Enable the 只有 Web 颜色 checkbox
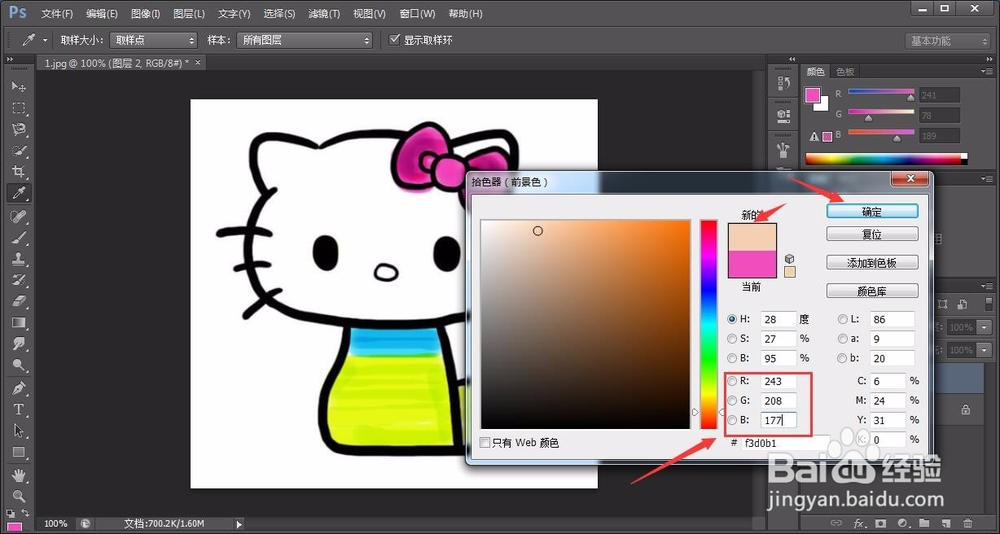Image resolution: width=1000 pixels, height=534 pixels. pos(485,442)
